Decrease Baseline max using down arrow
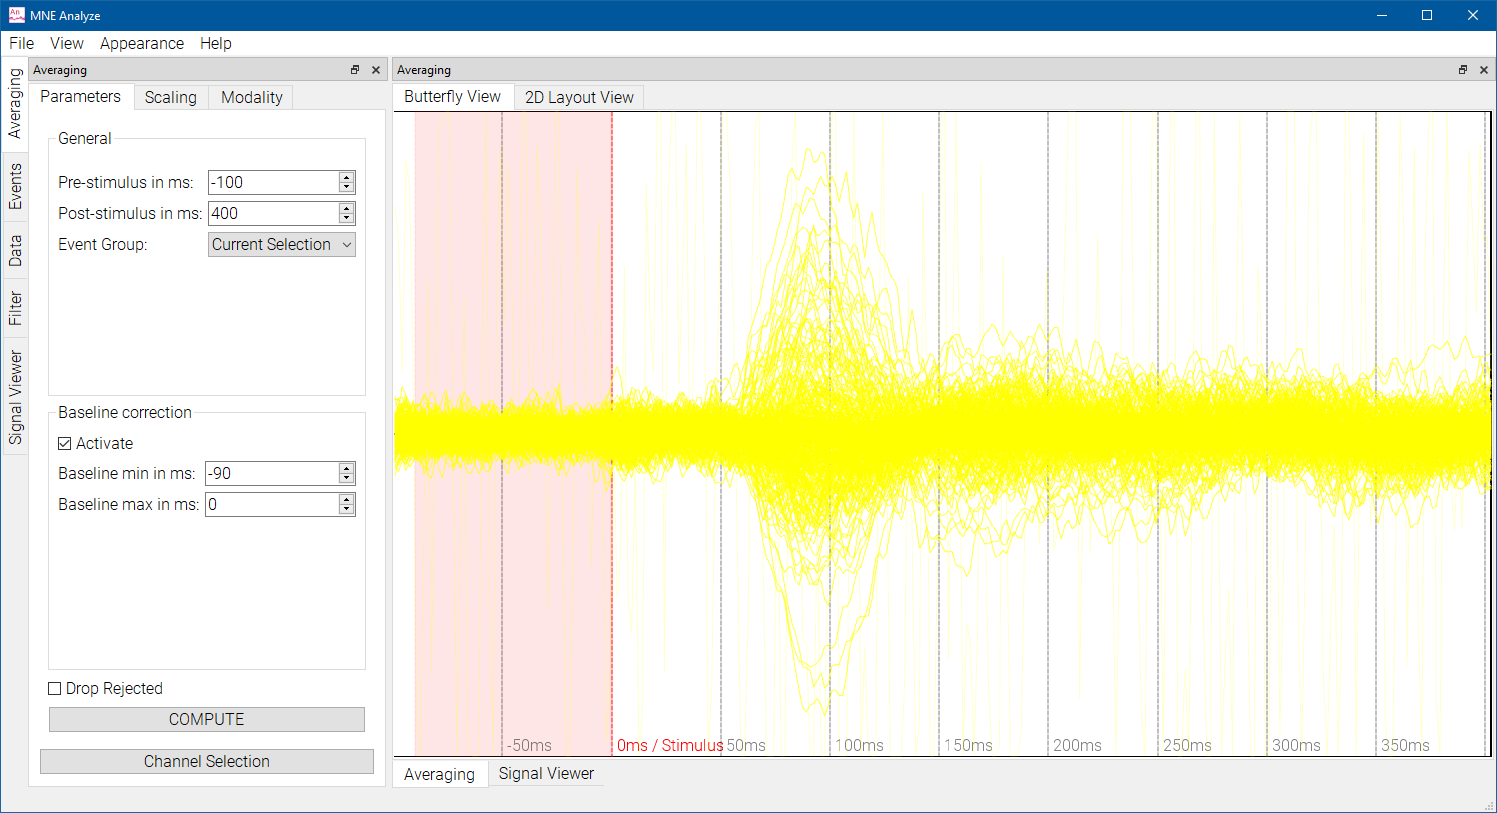The image size is (1497, 813). pyautogui.click(x=347, y=509)
